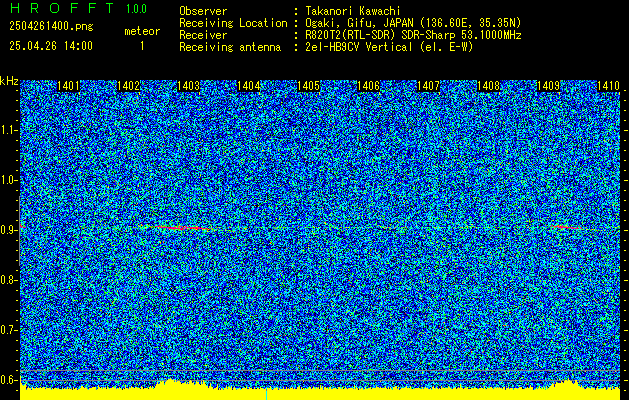Click the 0.6 kHz axis label
Image resolution: width=629 pixels, height=400 pixels.
click(9, 380)
